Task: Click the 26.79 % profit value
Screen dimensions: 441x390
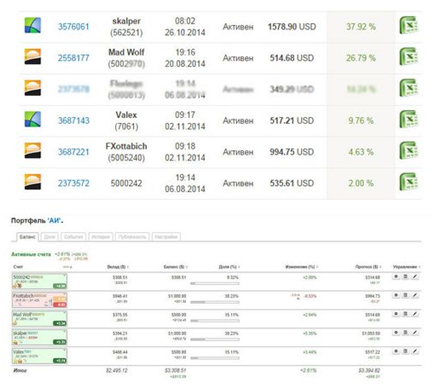Action: click(x=361, y=58)
